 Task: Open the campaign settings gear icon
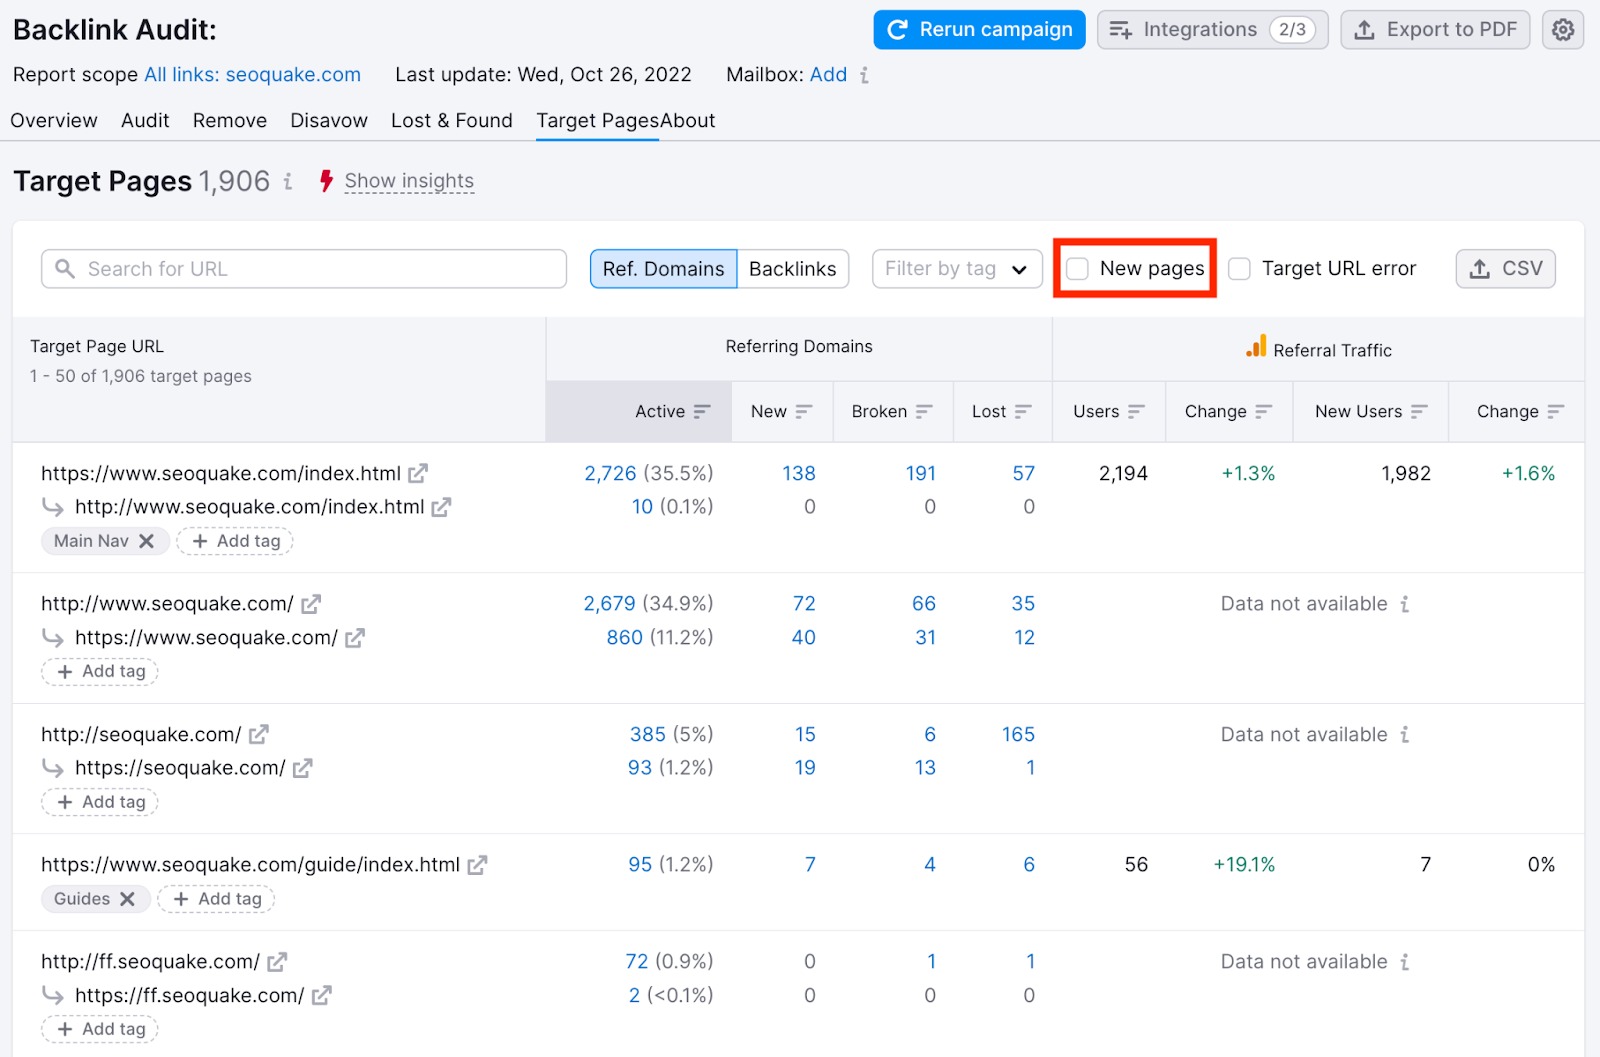(x=1562, y=30)
